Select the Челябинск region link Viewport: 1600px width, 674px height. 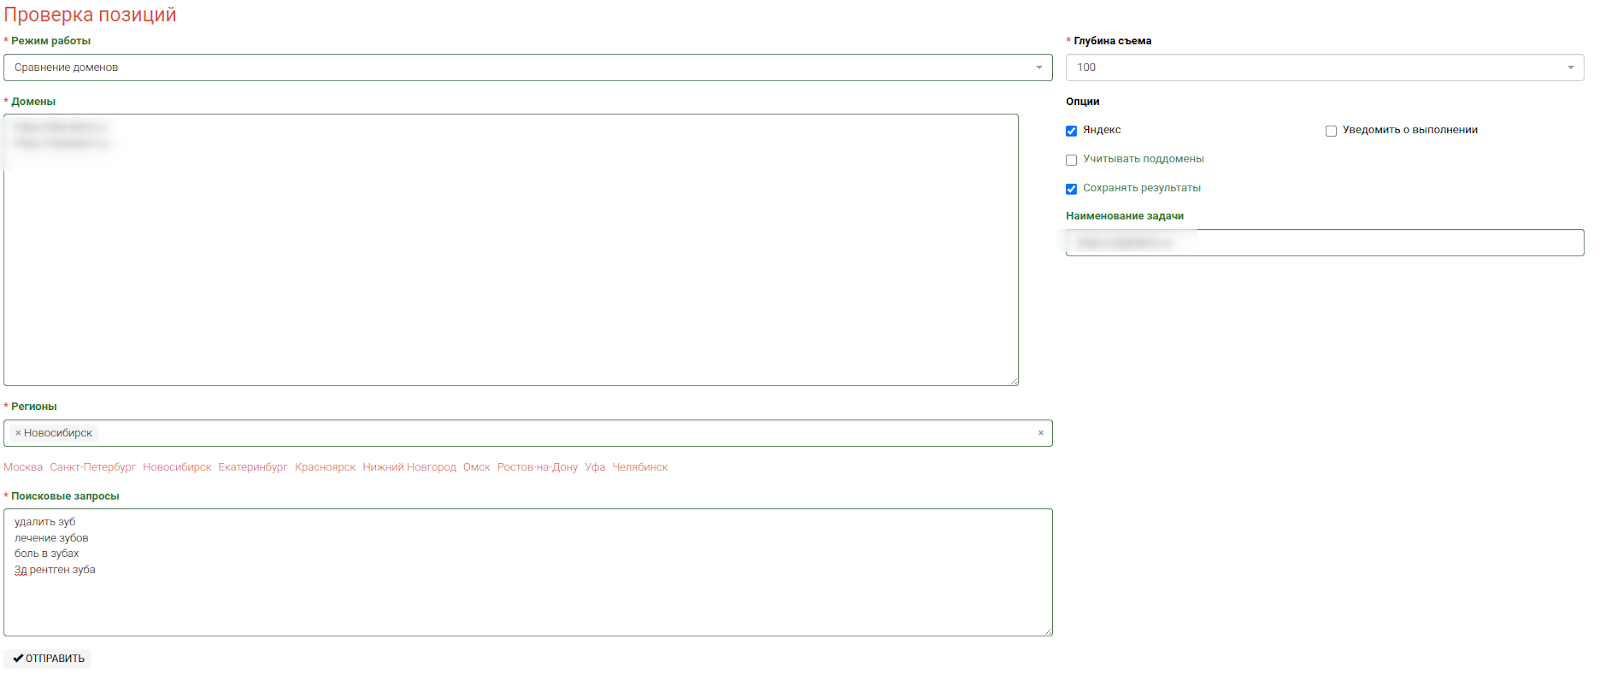[640, 467]
